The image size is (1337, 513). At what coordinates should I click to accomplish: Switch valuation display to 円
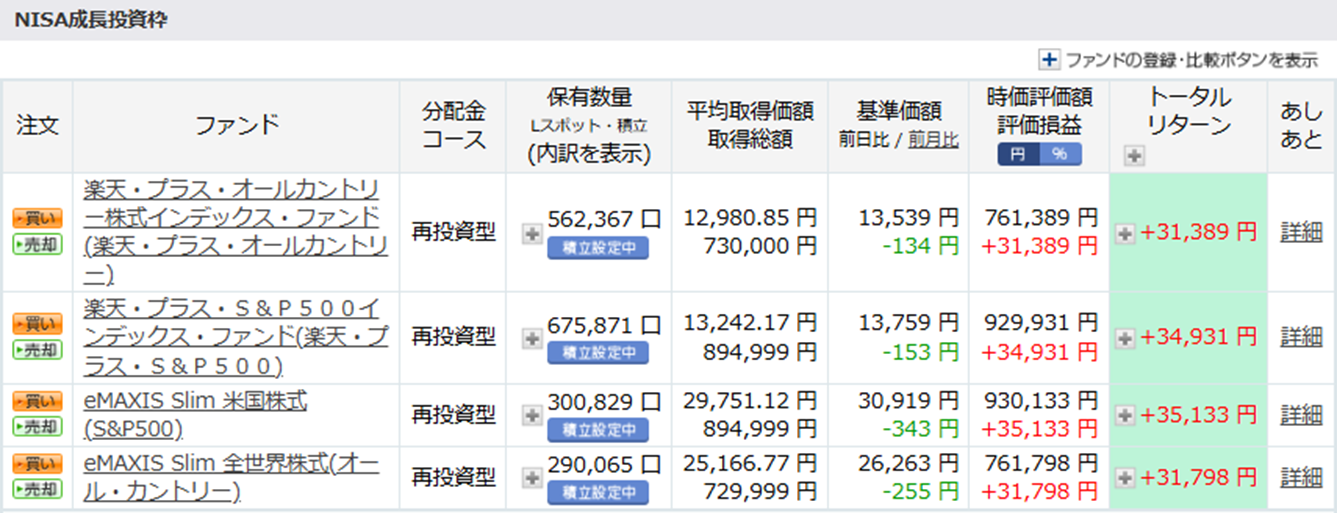point(1018,154)
